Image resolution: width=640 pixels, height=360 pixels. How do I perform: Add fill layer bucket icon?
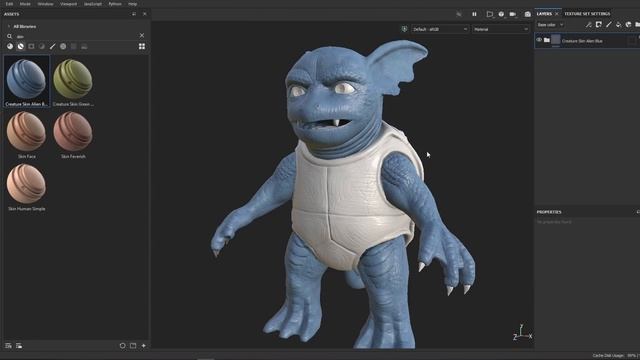pos(618,25)
